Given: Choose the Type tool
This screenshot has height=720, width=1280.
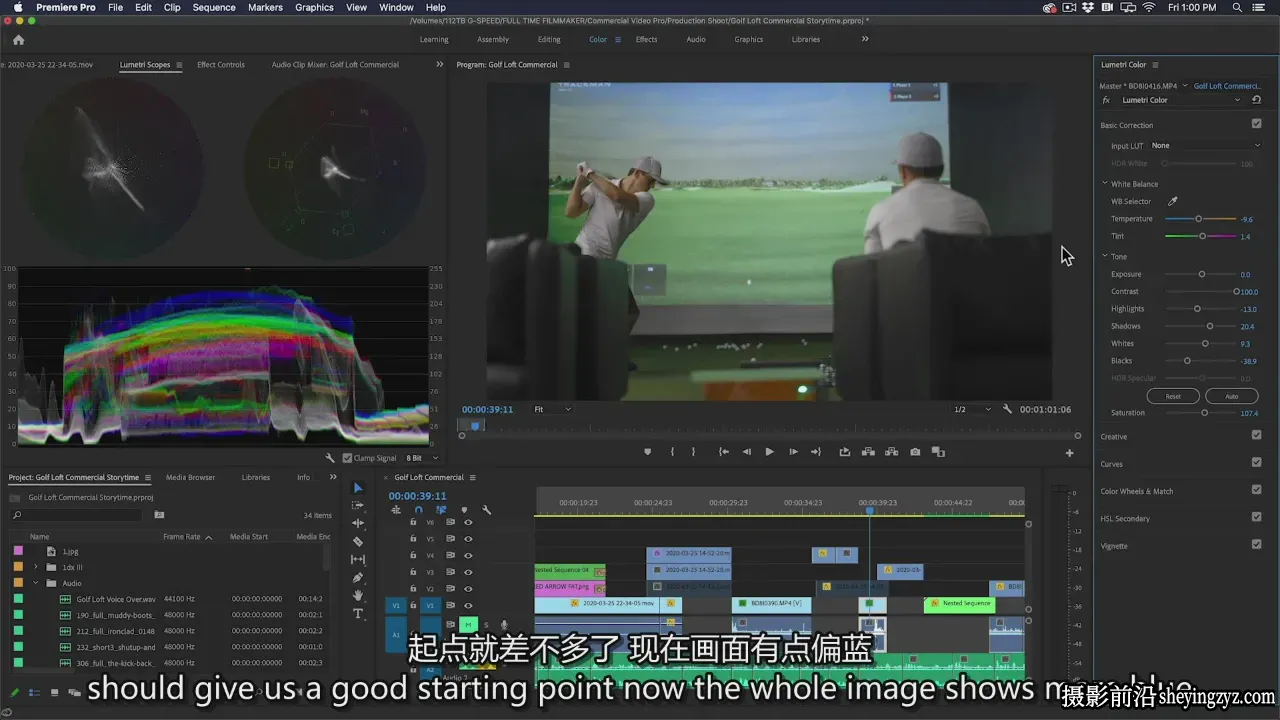Looking at the screenshot, I should click(x=358, y=613).
